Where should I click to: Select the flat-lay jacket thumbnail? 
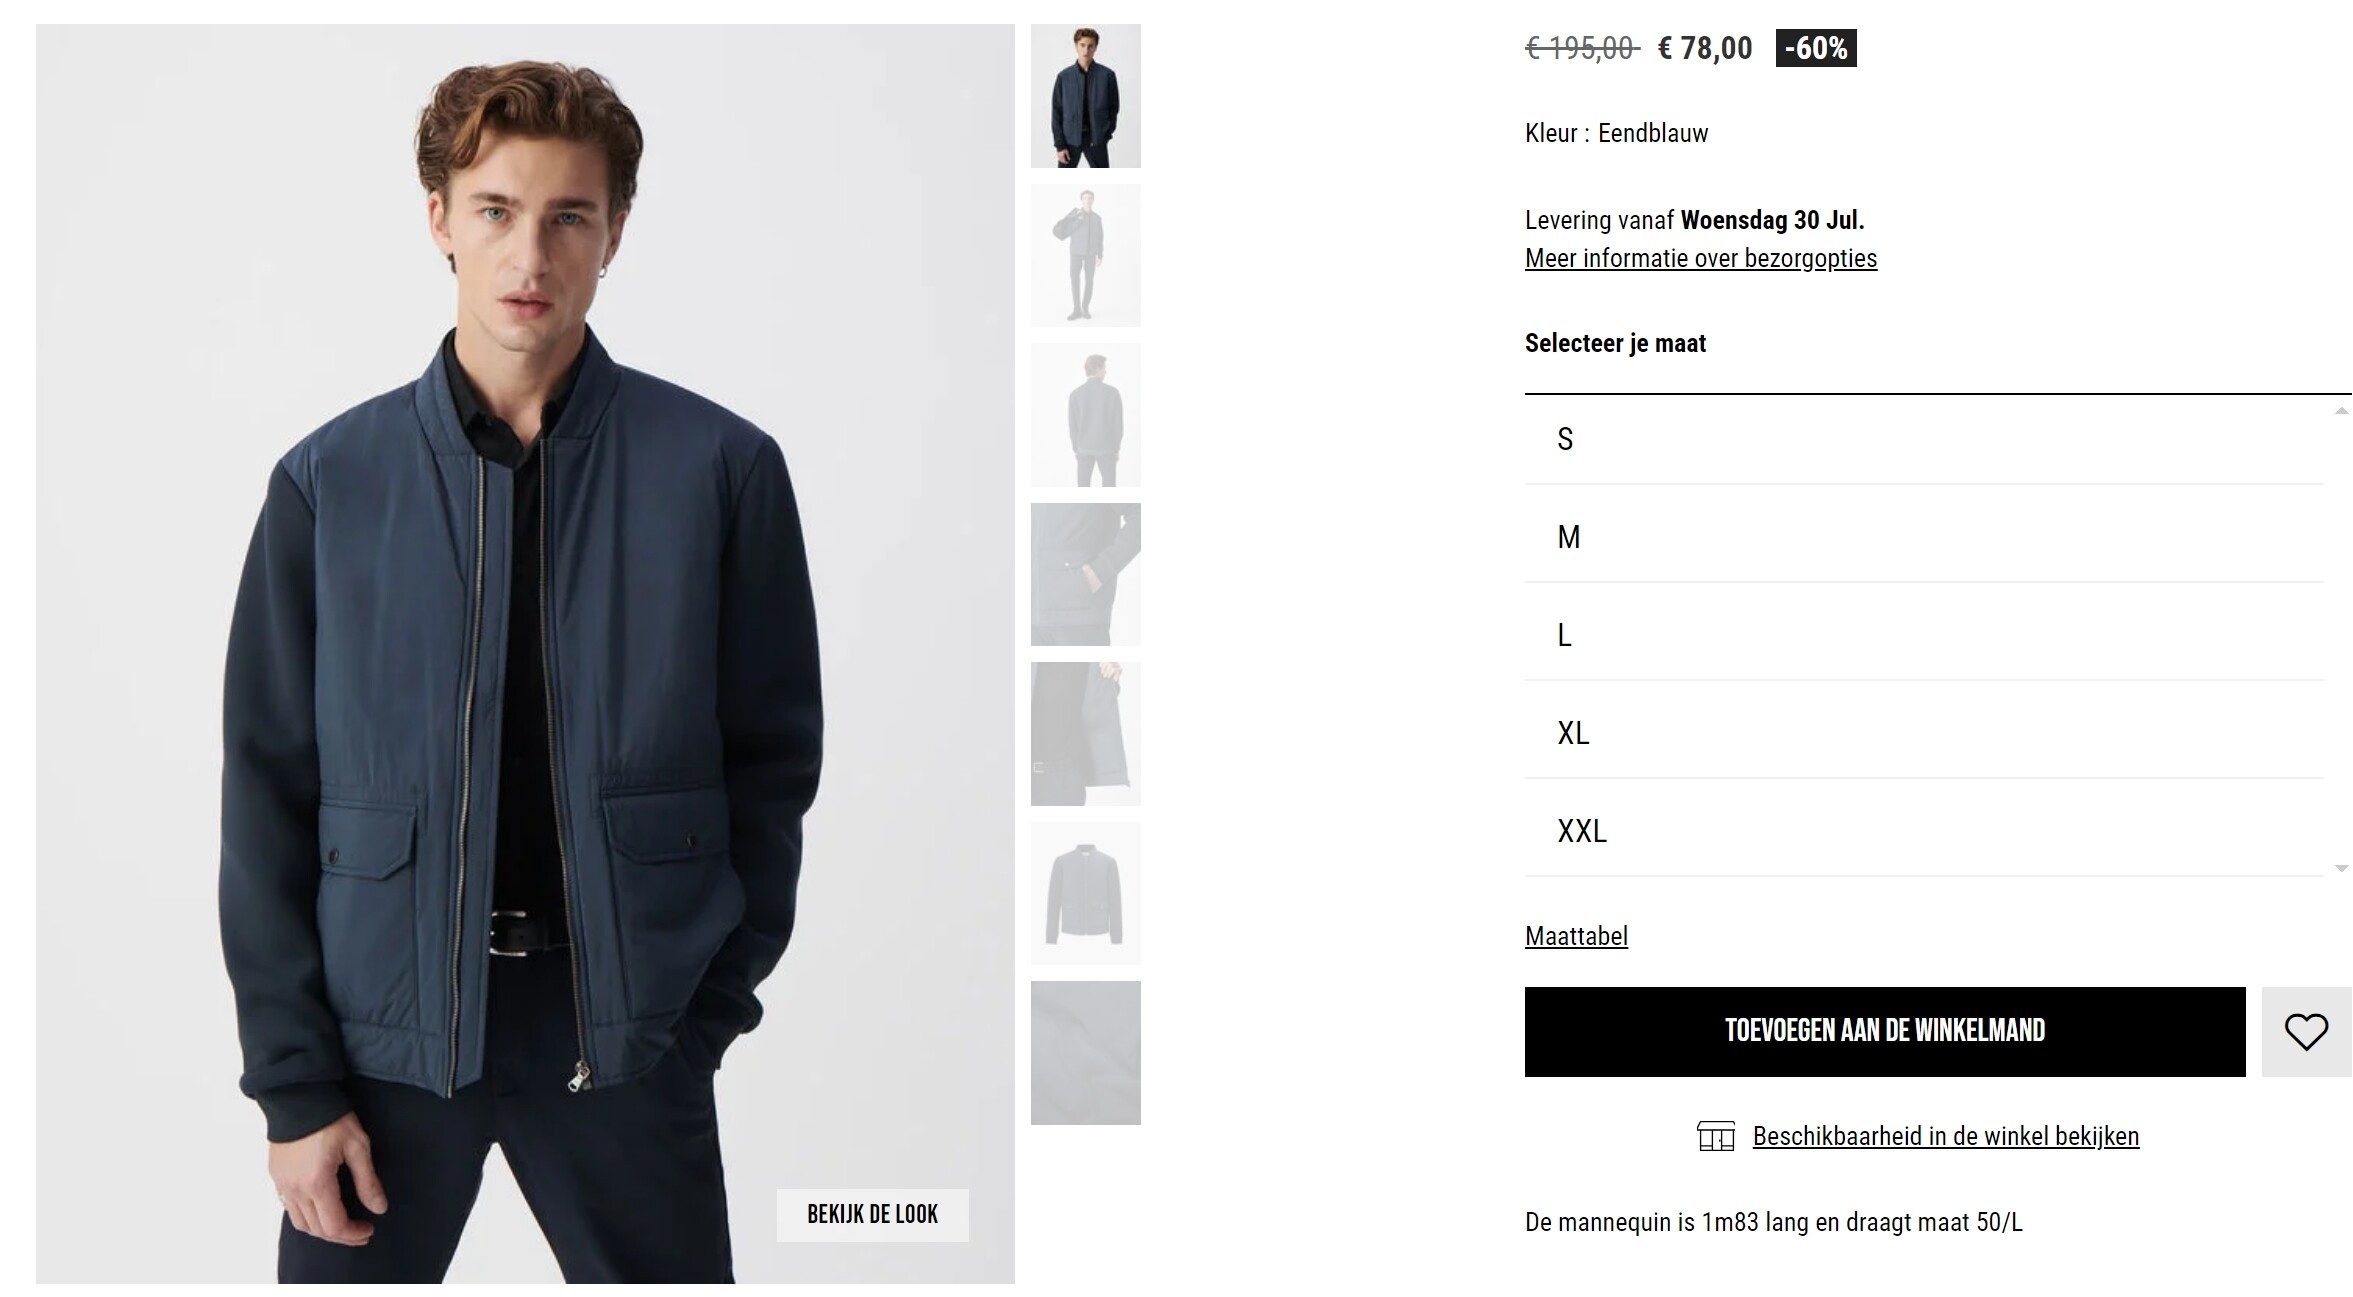(1086, 893)
